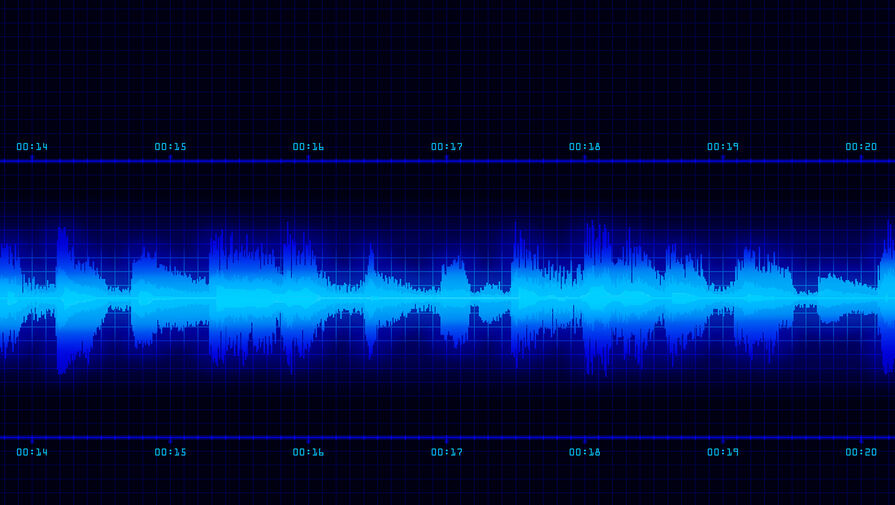Place cursor on waveform at 00:16
This screenshot has height=505, width=895.
(x=308, y=298)
